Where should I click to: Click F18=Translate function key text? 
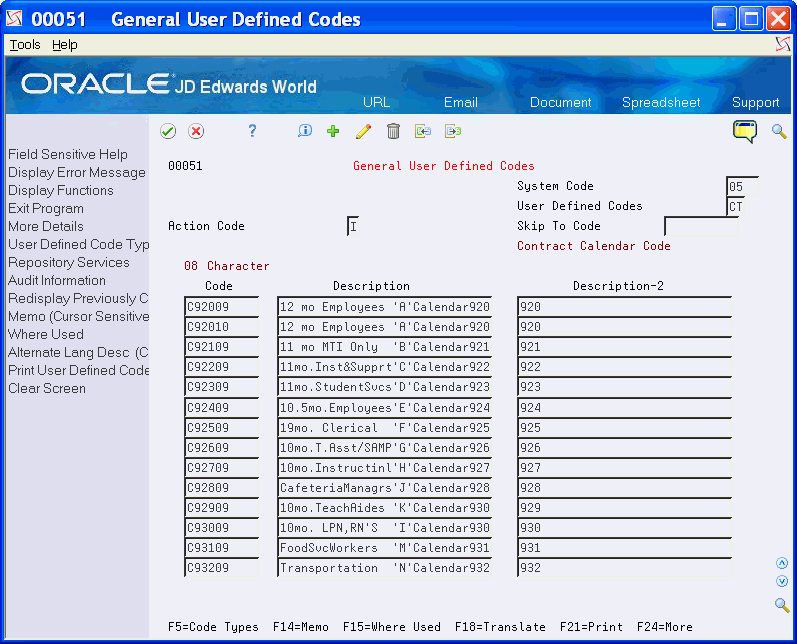(x=500, y=627)
